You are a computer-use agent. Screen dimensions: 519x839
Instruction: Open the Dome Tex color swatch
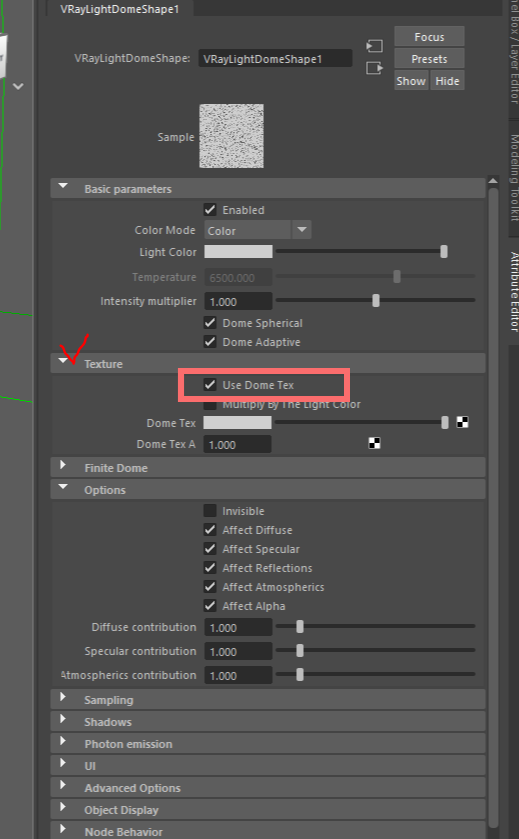pyautogui.click(x=238, y=423)
